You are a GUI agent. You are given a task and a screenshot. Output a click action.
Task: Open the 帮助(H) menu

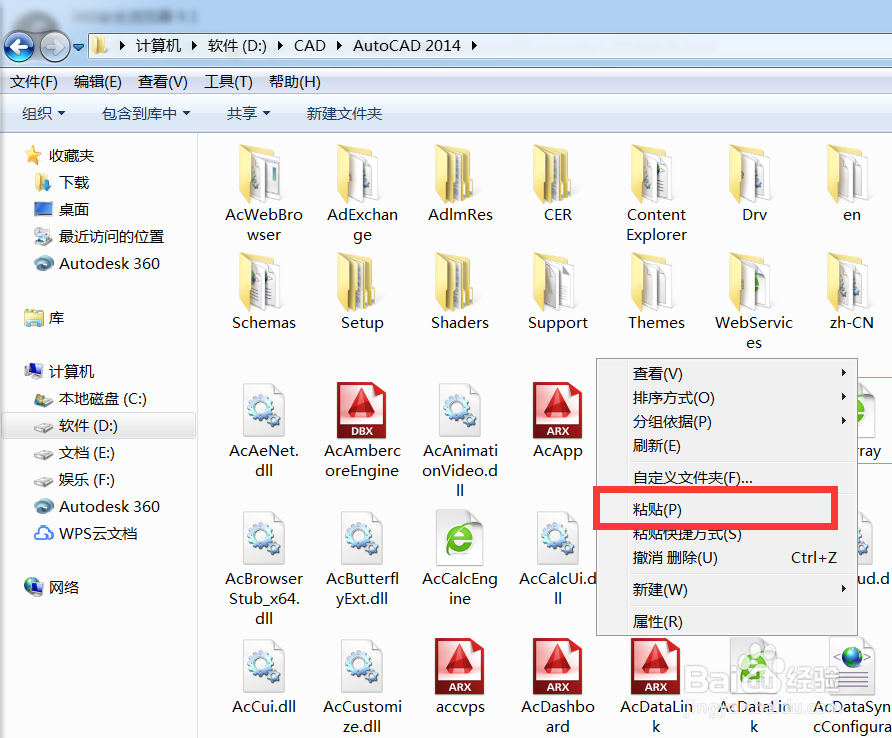[295, 82]
